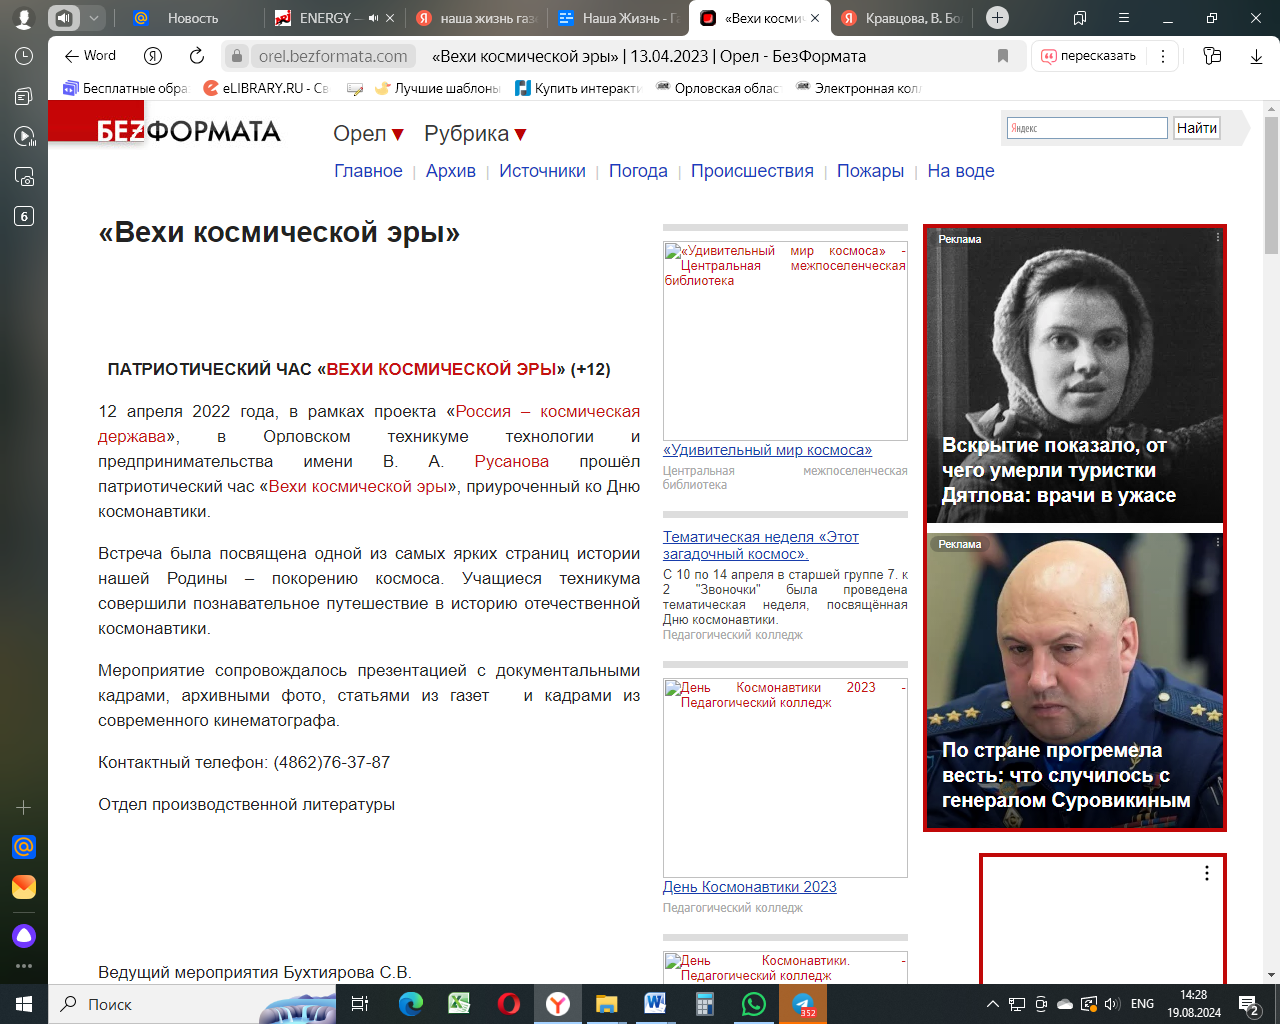Viewport: 1280px width, 1024px height.
Task: Expand the Рубрика dropdown
Action: 475,134
